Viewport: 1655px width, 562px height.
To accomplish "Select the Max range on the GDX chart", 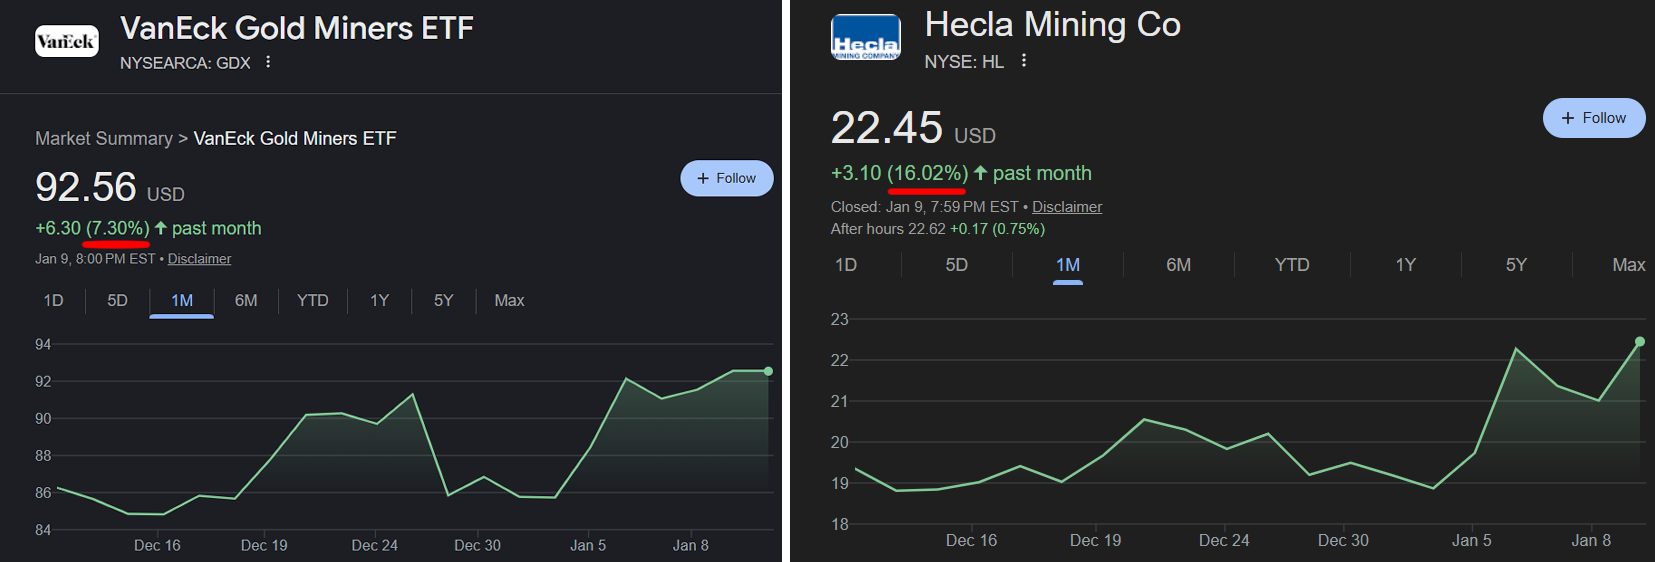I will [510, 301].
